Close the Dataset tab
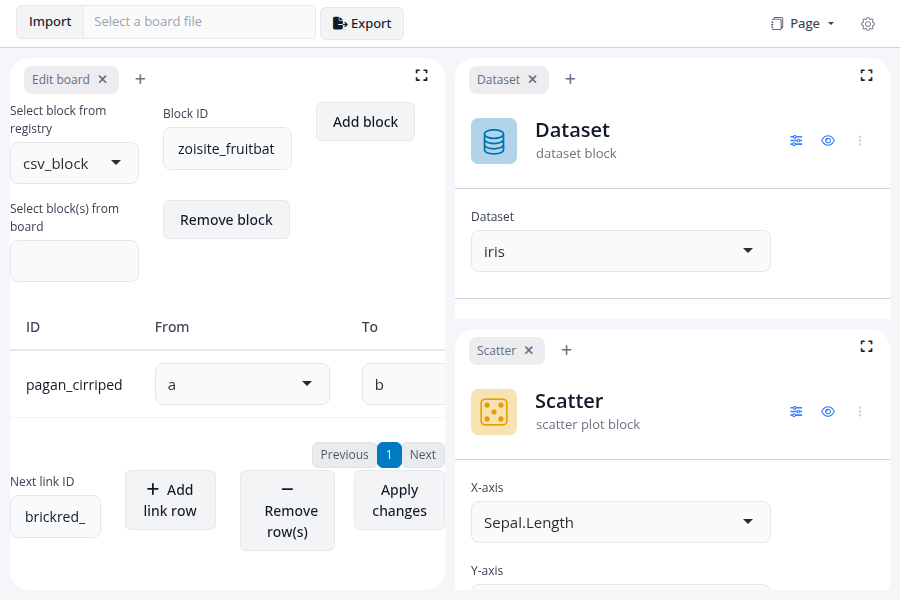This screenshot has width=900, height=600. (532, 79)
